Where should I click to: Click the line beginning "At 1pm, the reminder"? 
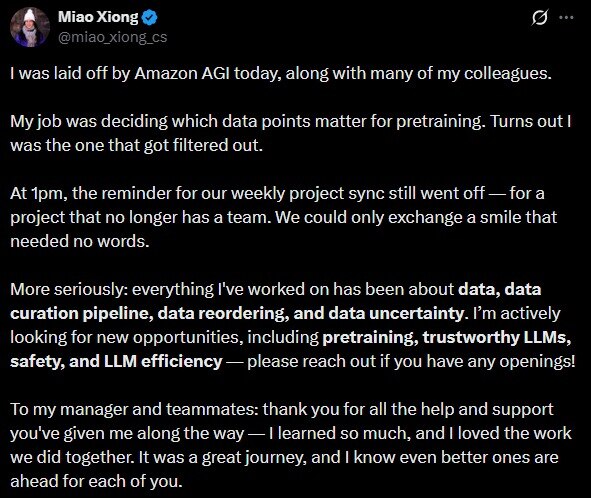point(277,193)
